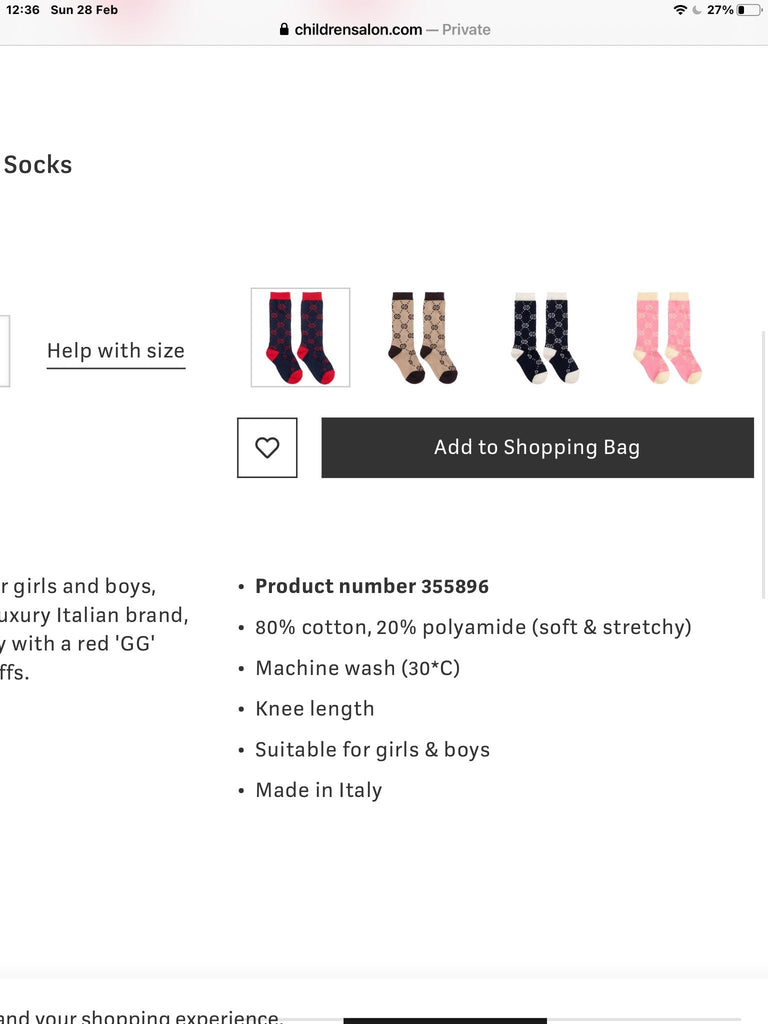Tap the Sun 28 Feb date text
Image resolution: width=768 pixels, height=1024 pixels.
tap(84, 10)
